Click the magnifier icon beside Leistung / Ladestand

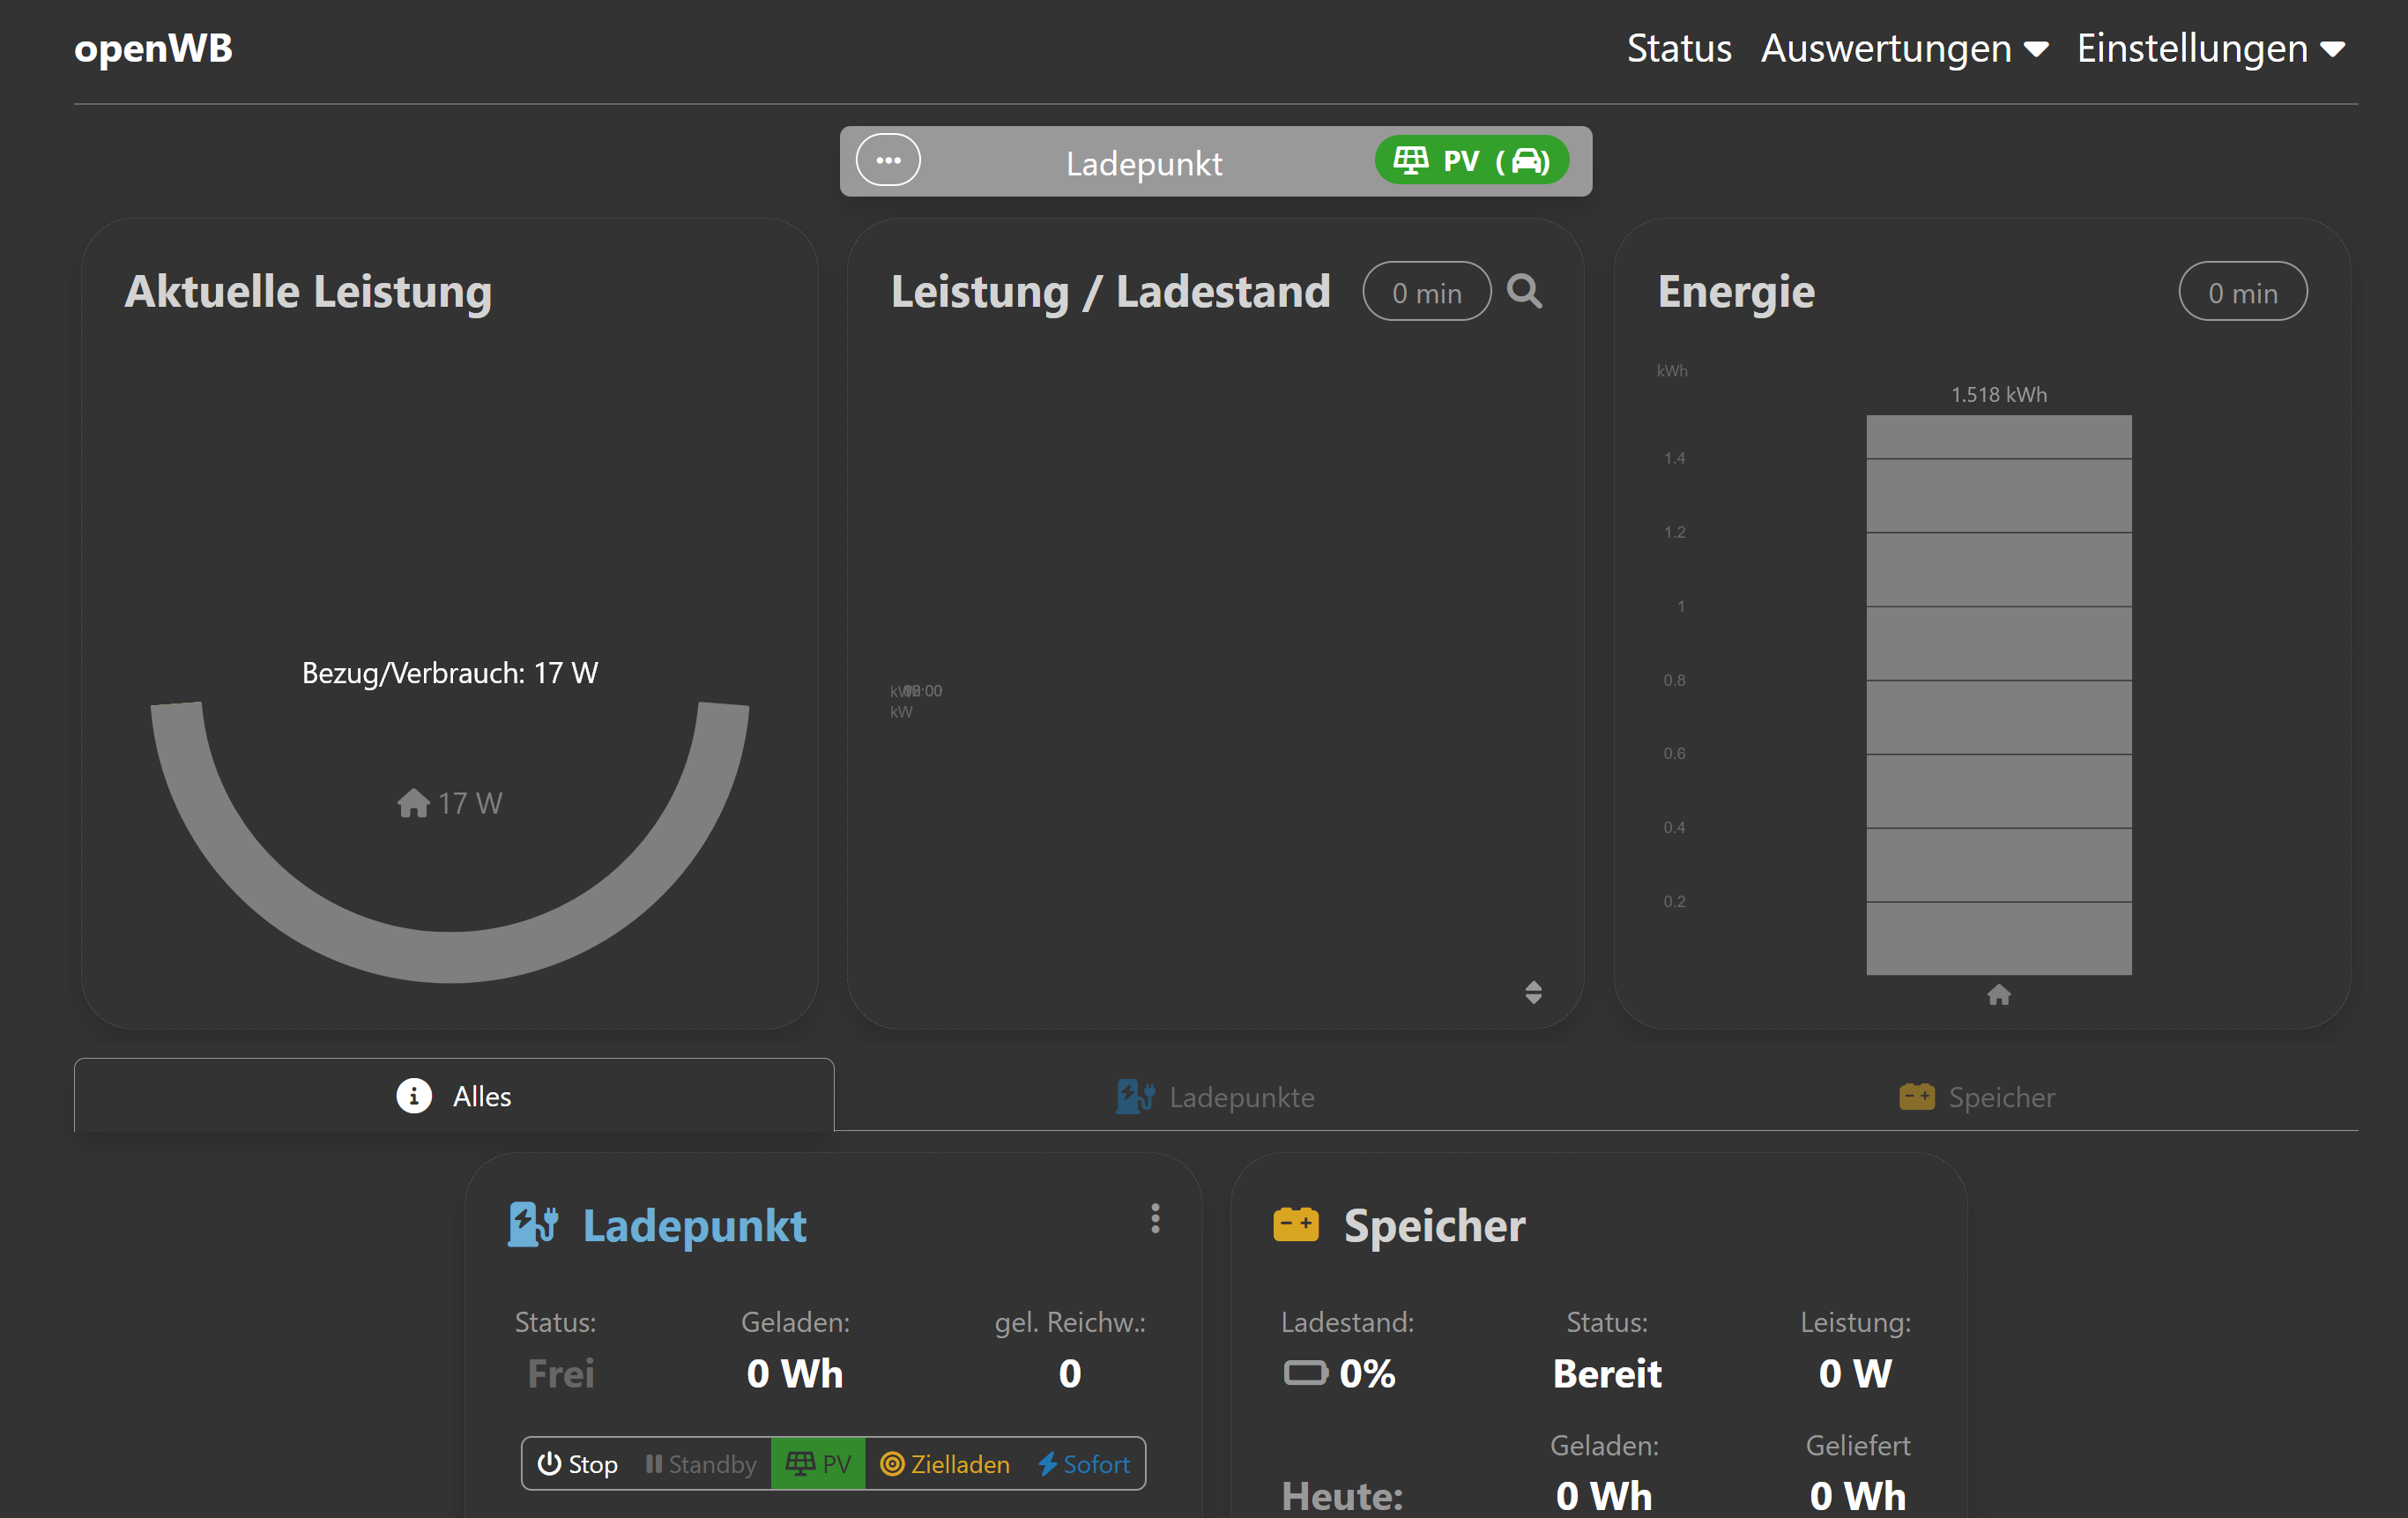pyautogui.click(x=1524, y=291)
